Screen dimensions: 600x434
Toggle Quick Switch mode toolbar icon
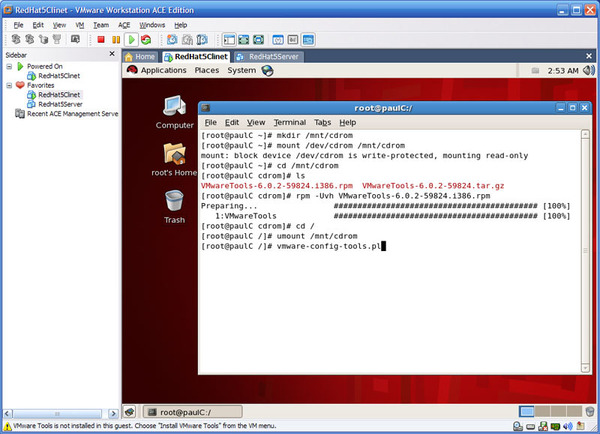point(259,39)
